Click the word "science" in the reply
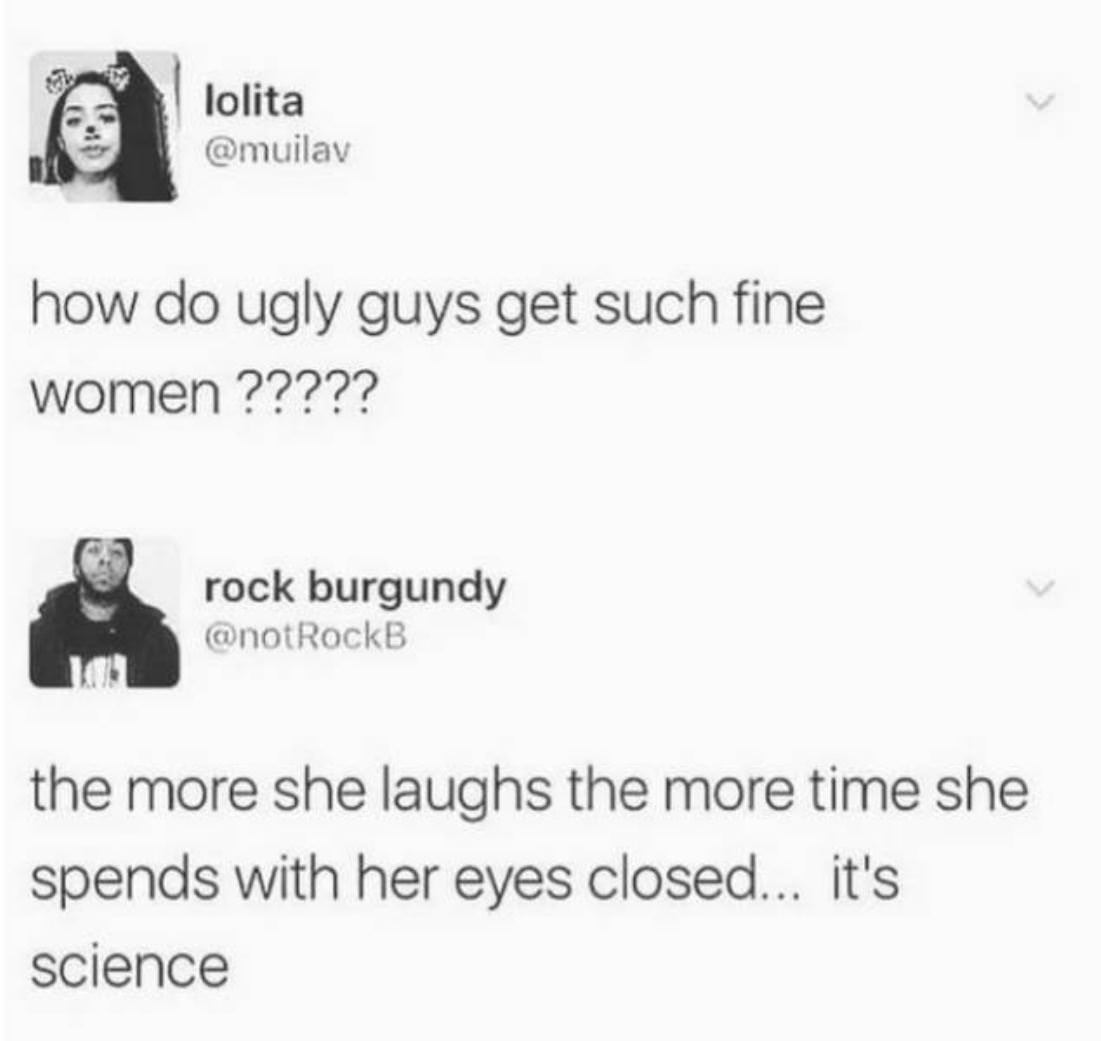The height and width of the screenshot is (1041, 1101). click(x=130, y=967)
